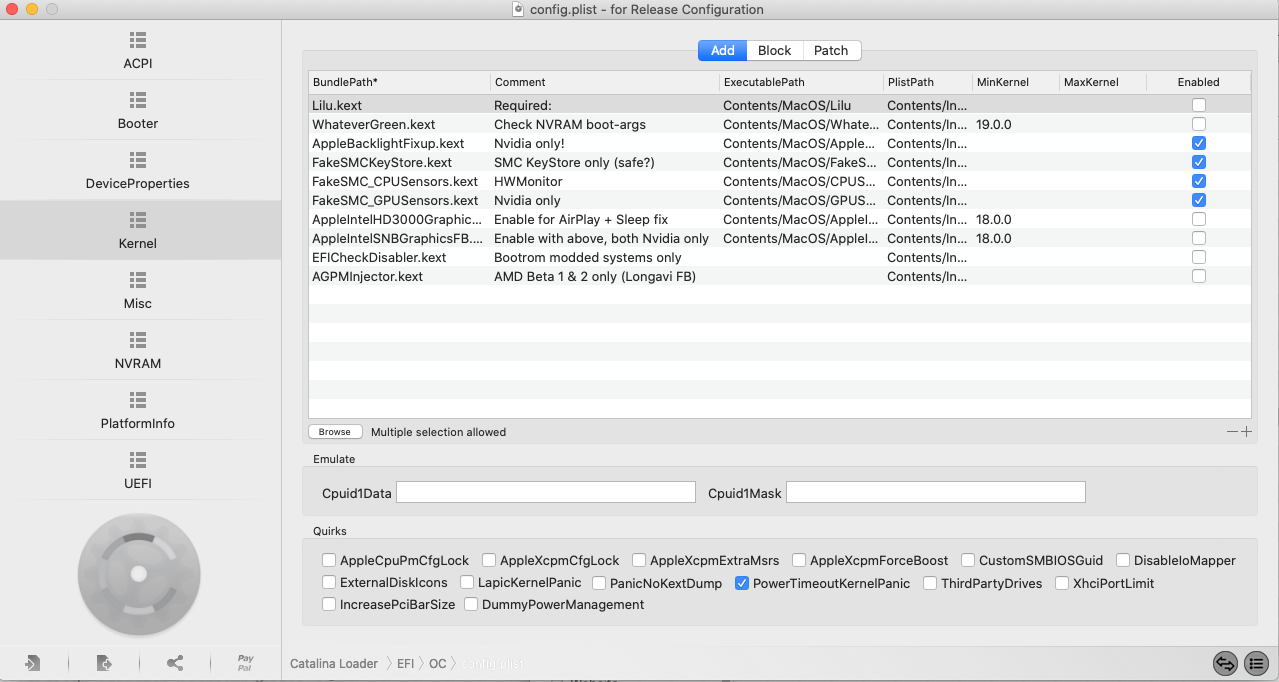Click the Browse button
Viewport: 1279px width, 682px height.
click(x=335, y=432)
